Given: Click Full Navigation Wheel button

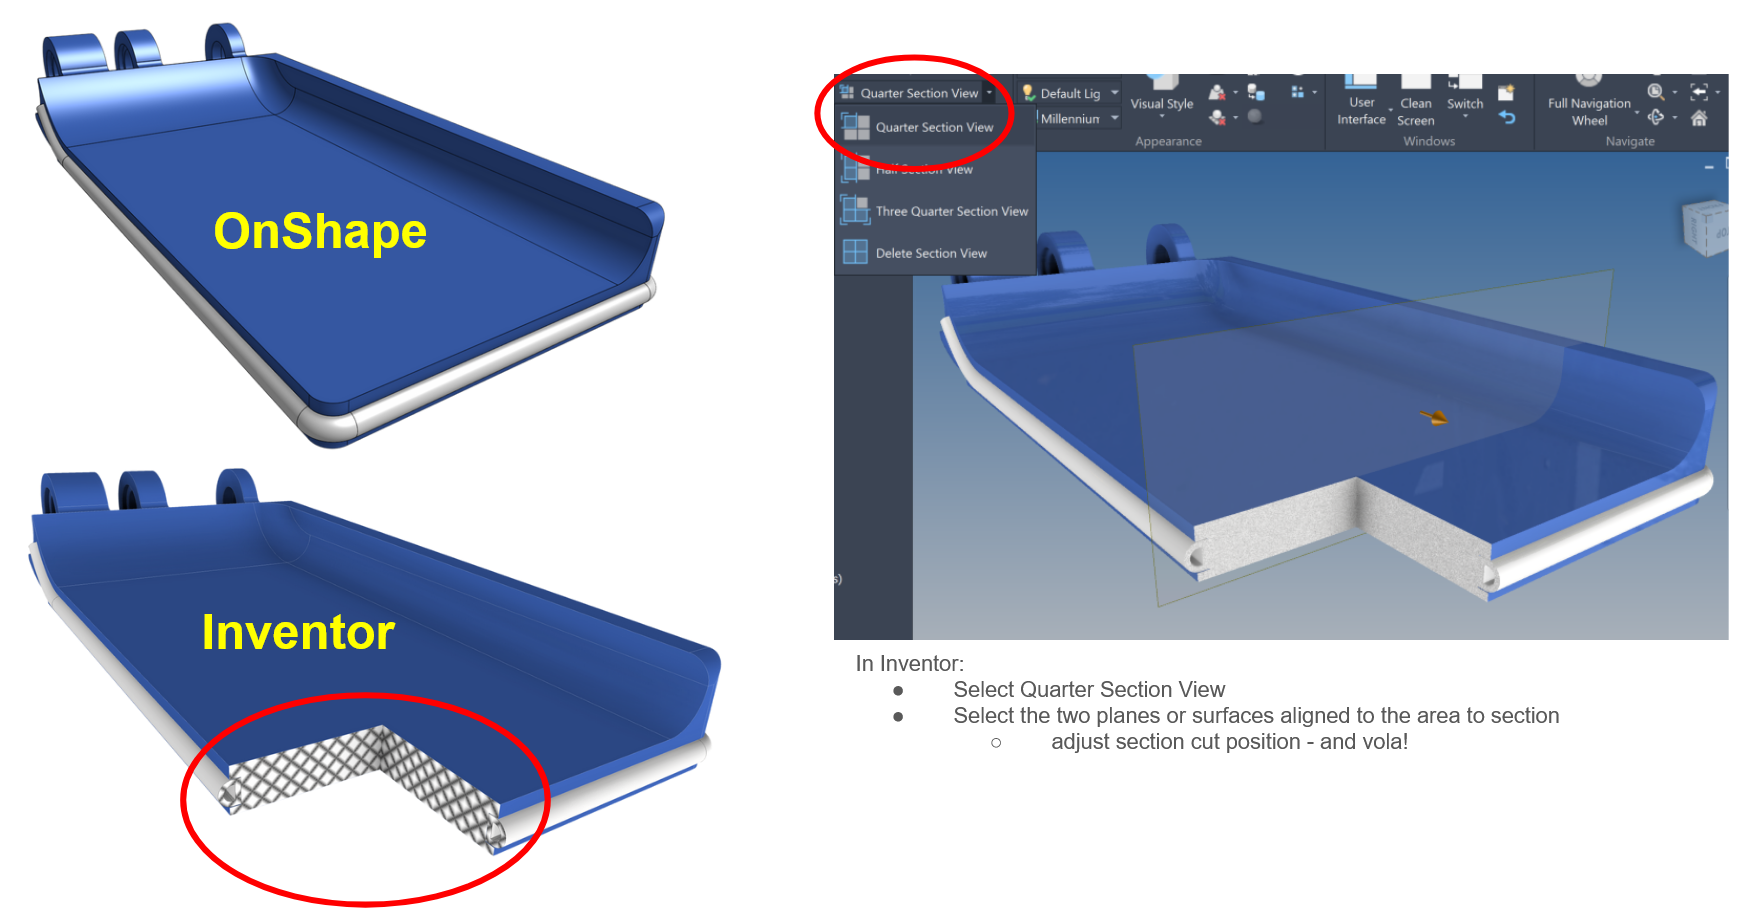Looking at the screenshot, I should pyautogui.click(x=1589, y=100).
